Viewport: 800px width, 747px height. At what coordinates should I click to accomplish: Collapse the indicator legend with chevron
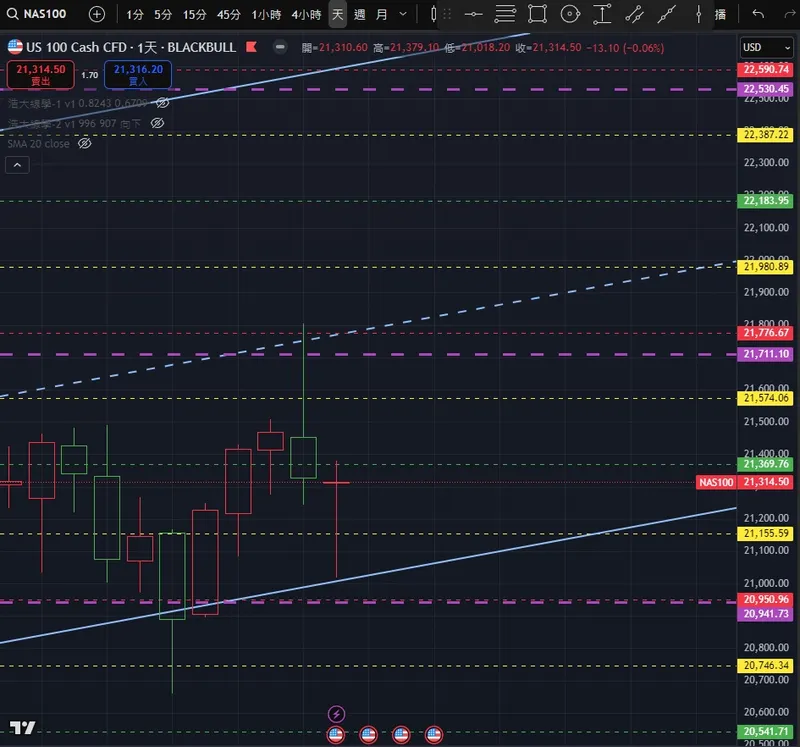pos(17,165)
